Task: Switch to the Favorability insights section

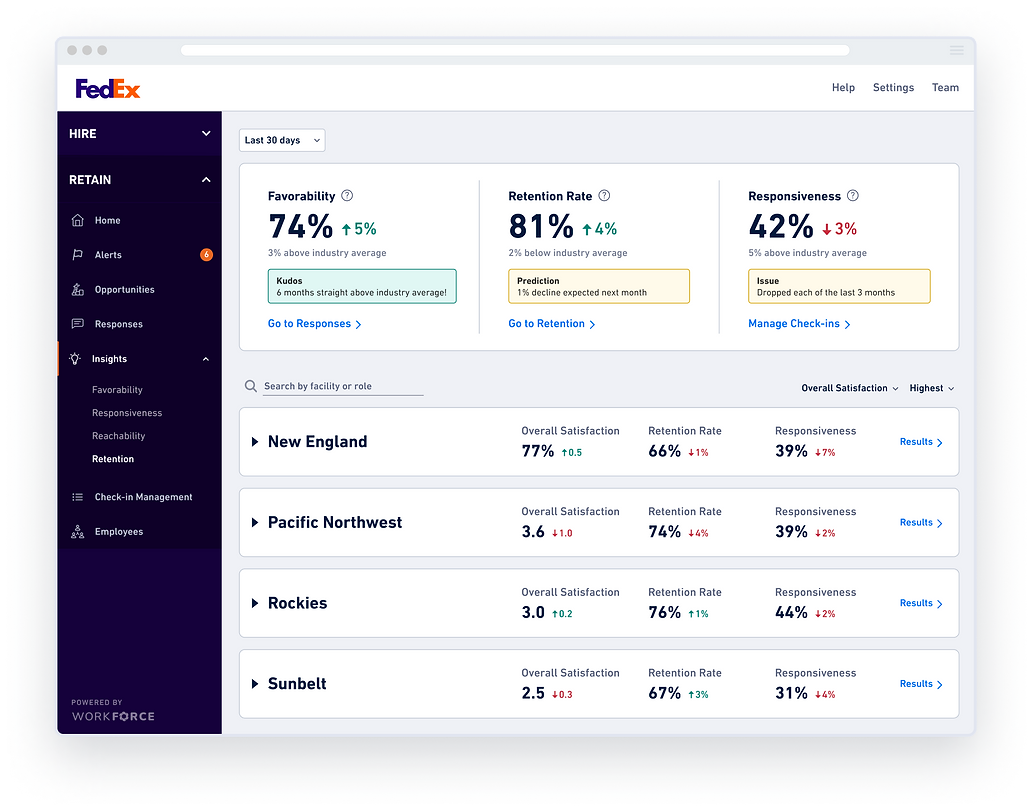Action: (117, 390)
